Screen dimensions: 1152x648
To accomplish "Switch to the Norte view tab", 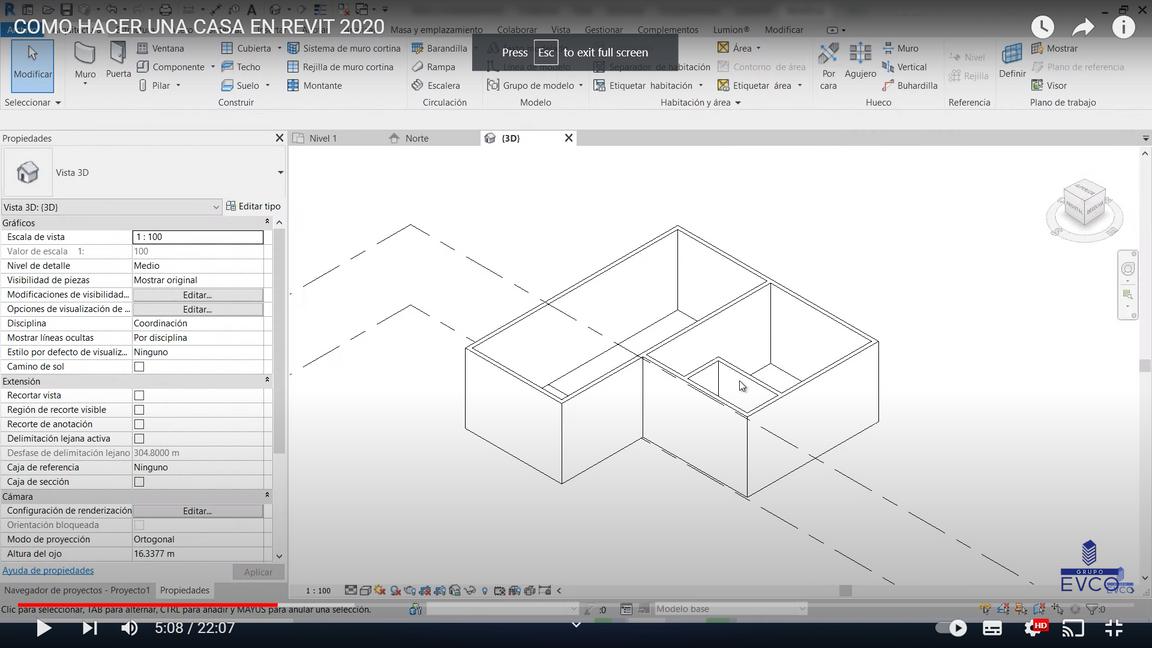I will [x=417, y=138].
